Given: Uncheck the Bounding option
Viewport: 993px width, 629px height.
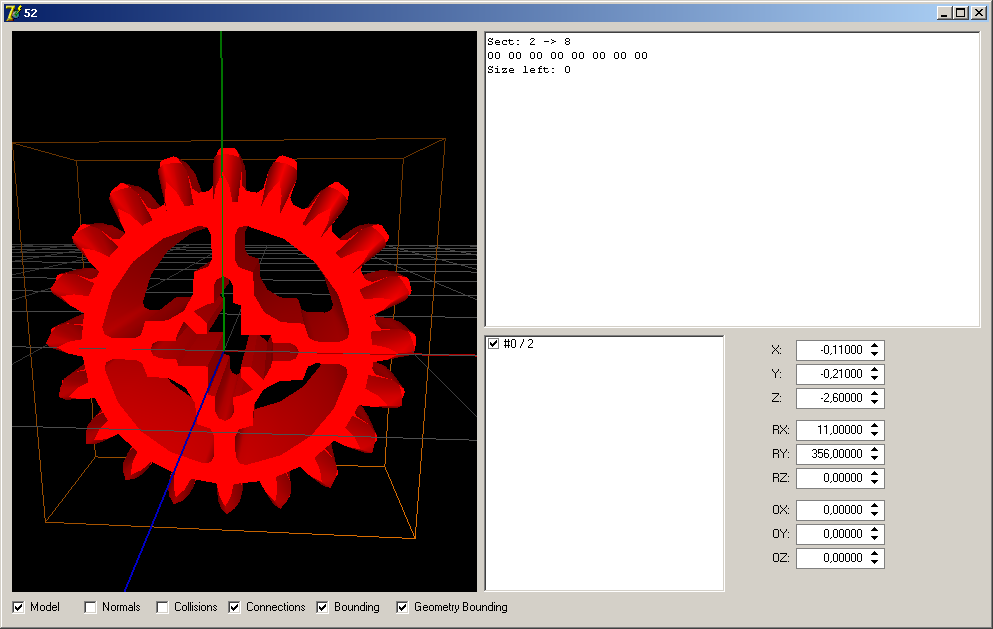Looking at the screenshot, I should pyautogui.click(x=323, y=607).
